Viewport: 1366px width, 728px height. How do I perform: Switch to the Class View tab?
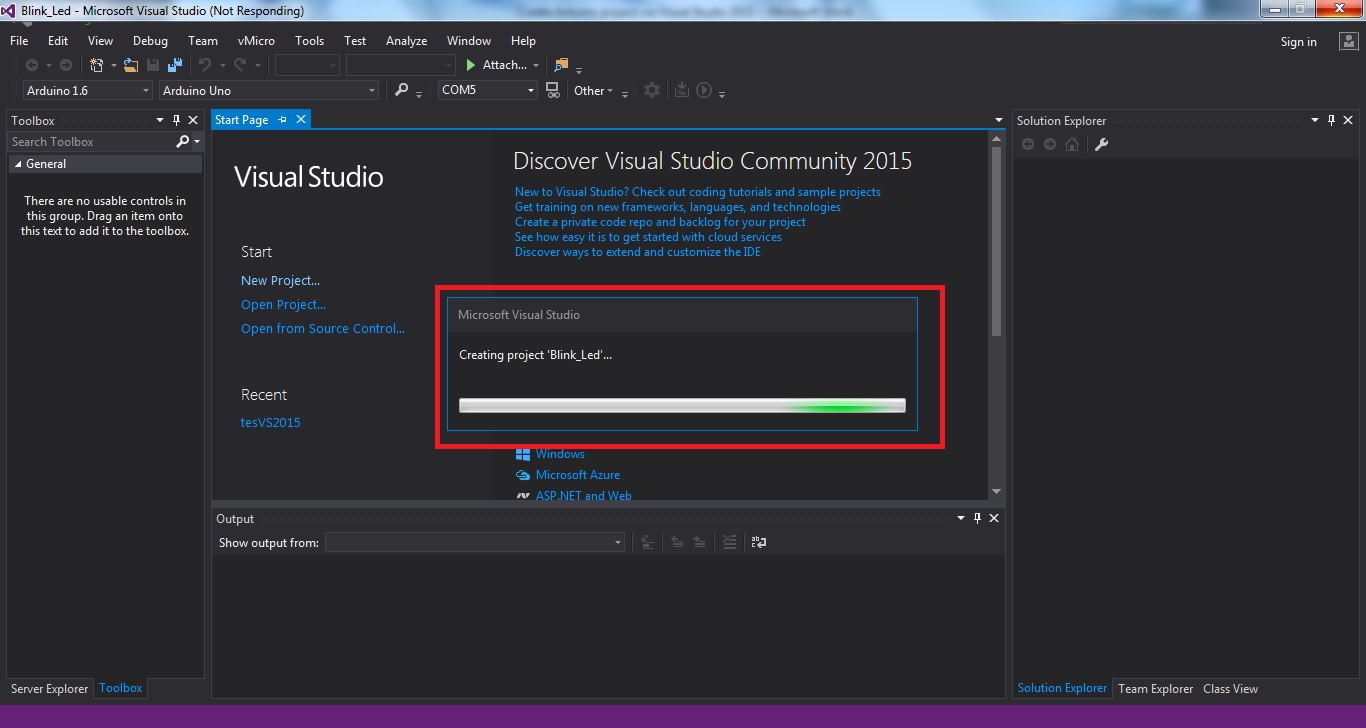pyautogui.click(x=1230, y=688)
